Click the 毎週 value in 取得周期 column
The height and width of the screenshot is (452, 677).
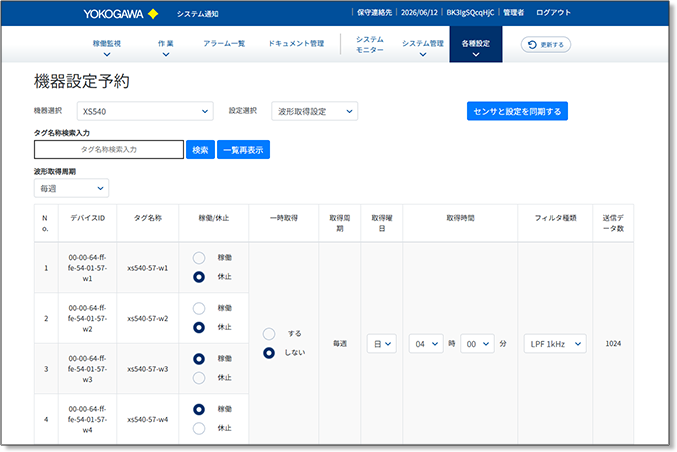click(340, 344)
